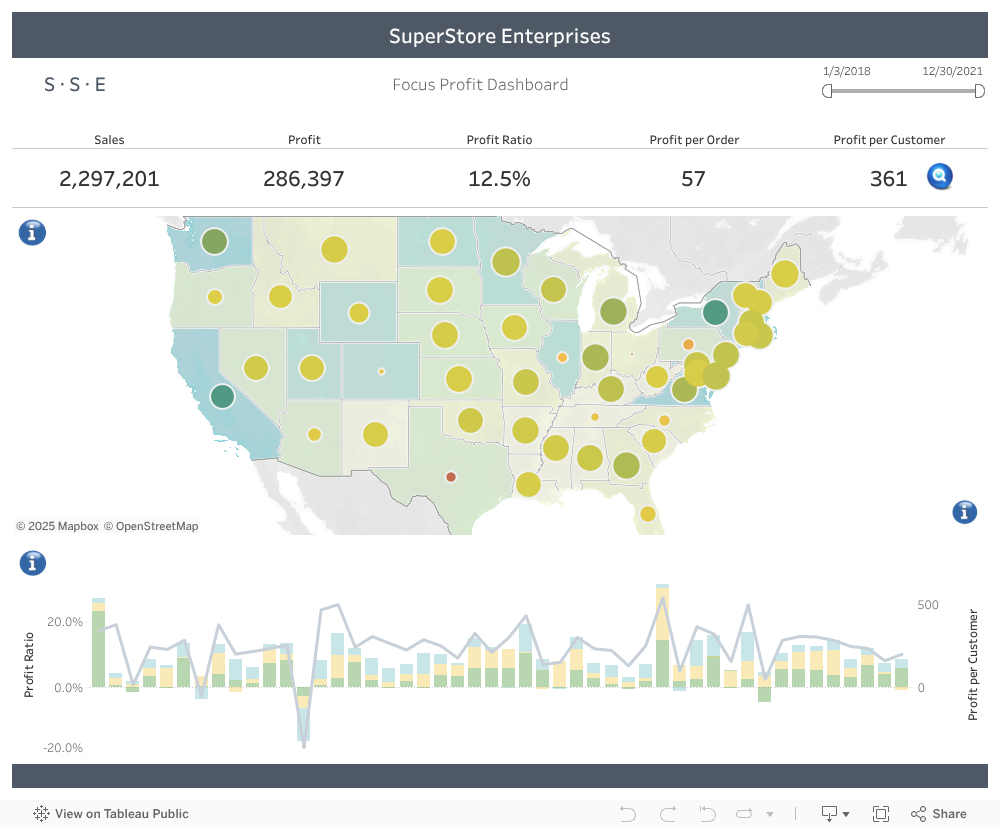Click the left handle of date slider
The height and width of the screenshot is (827, 1000).
[827, 91]
